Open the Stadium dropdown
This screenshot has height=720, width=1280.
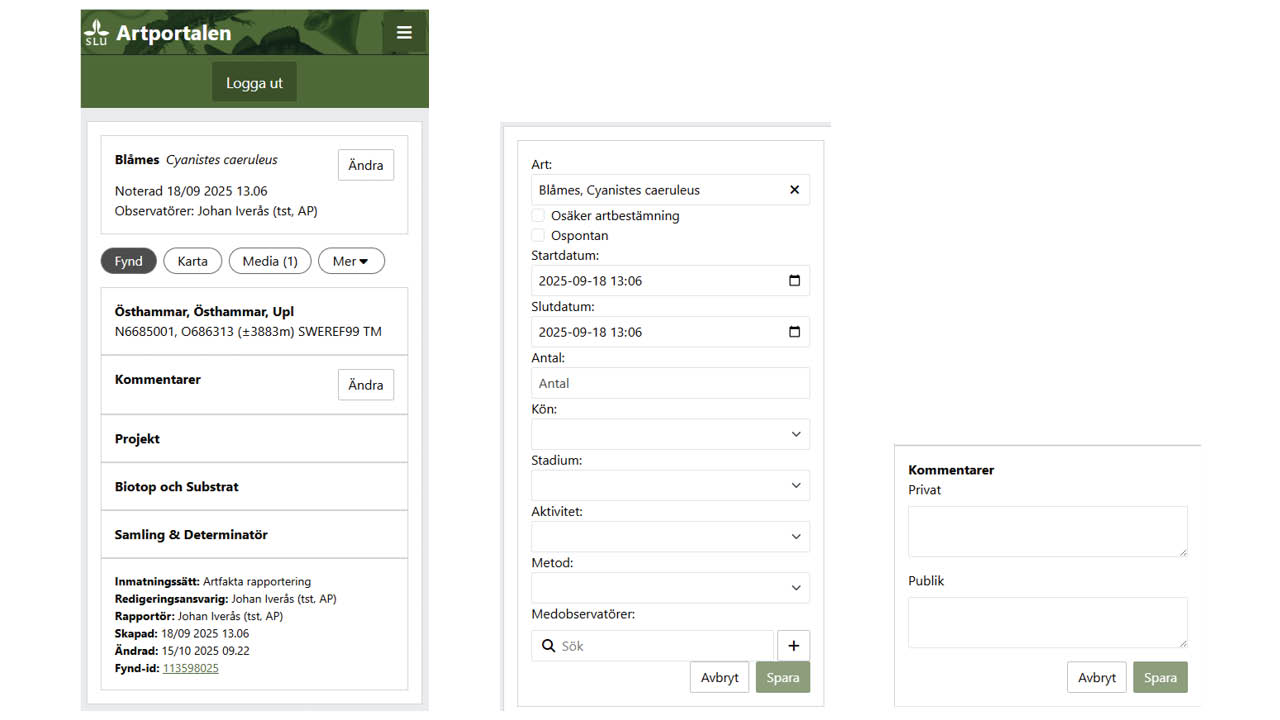670,485
